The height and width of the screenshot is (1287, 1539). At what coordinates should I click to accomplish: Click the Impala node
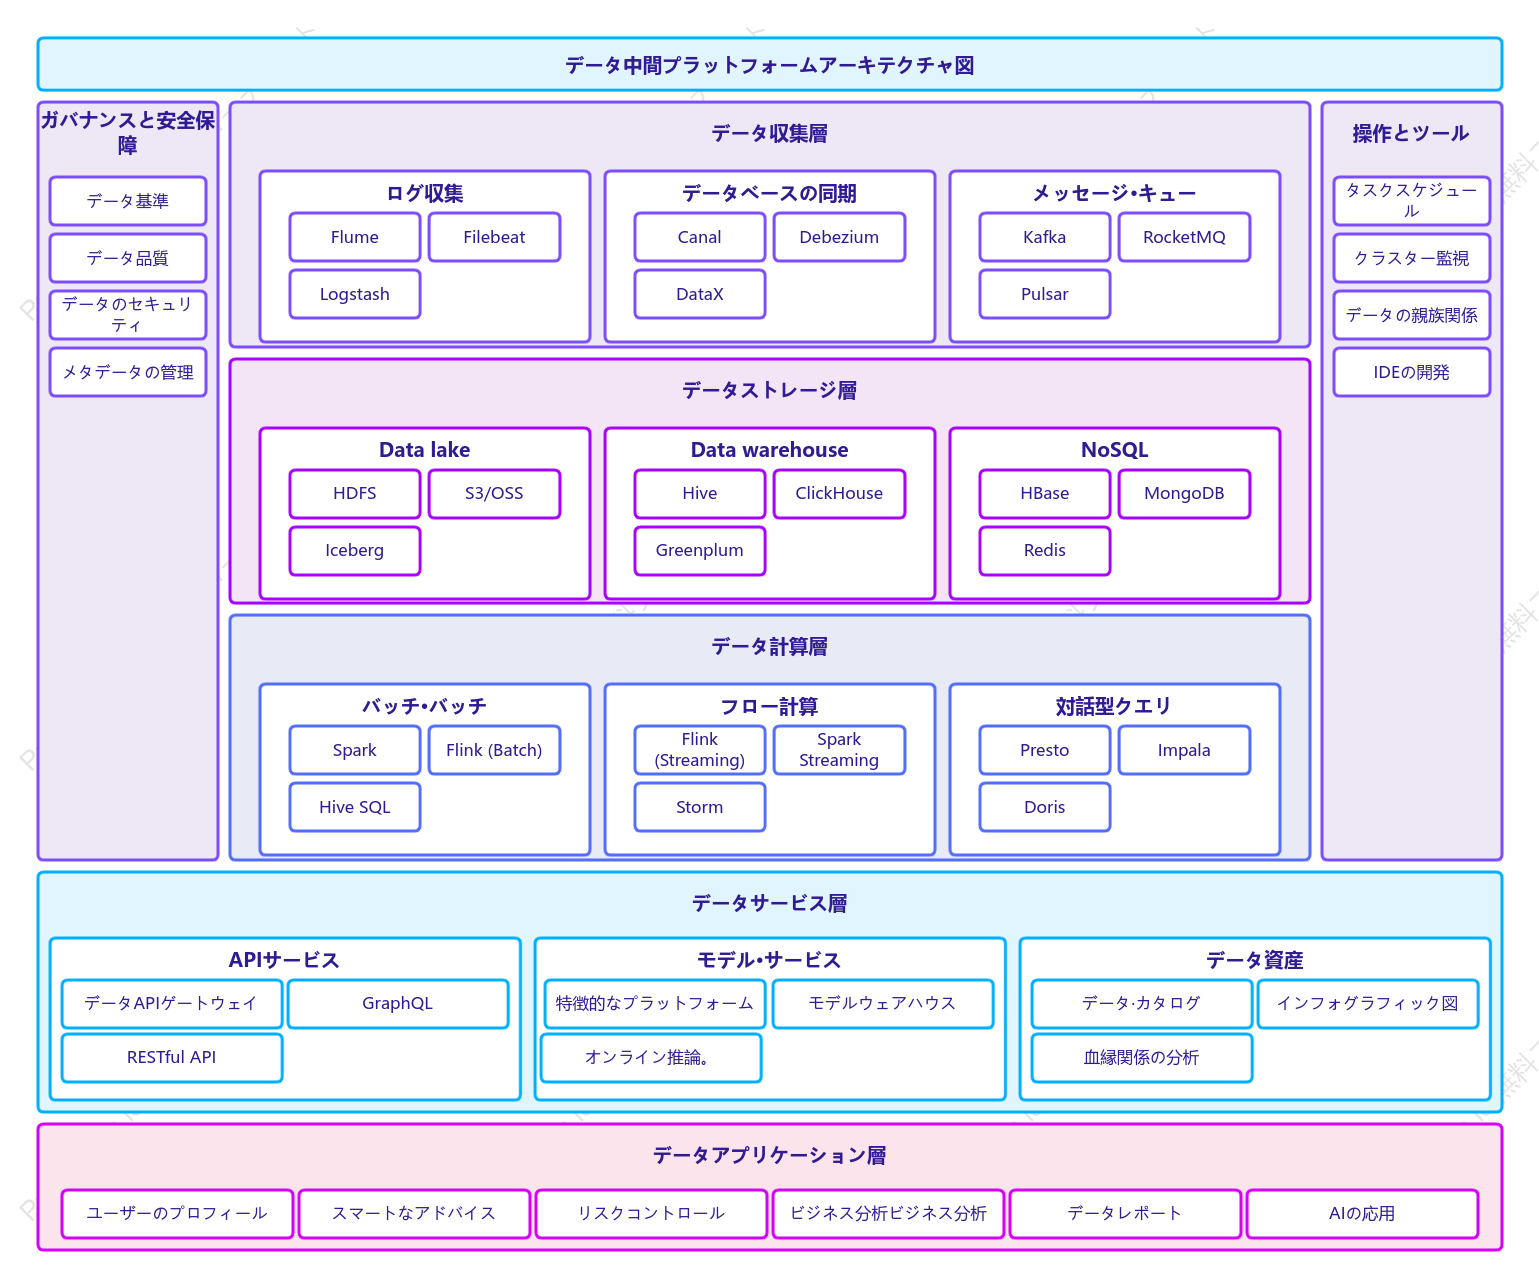[1184, 750]
